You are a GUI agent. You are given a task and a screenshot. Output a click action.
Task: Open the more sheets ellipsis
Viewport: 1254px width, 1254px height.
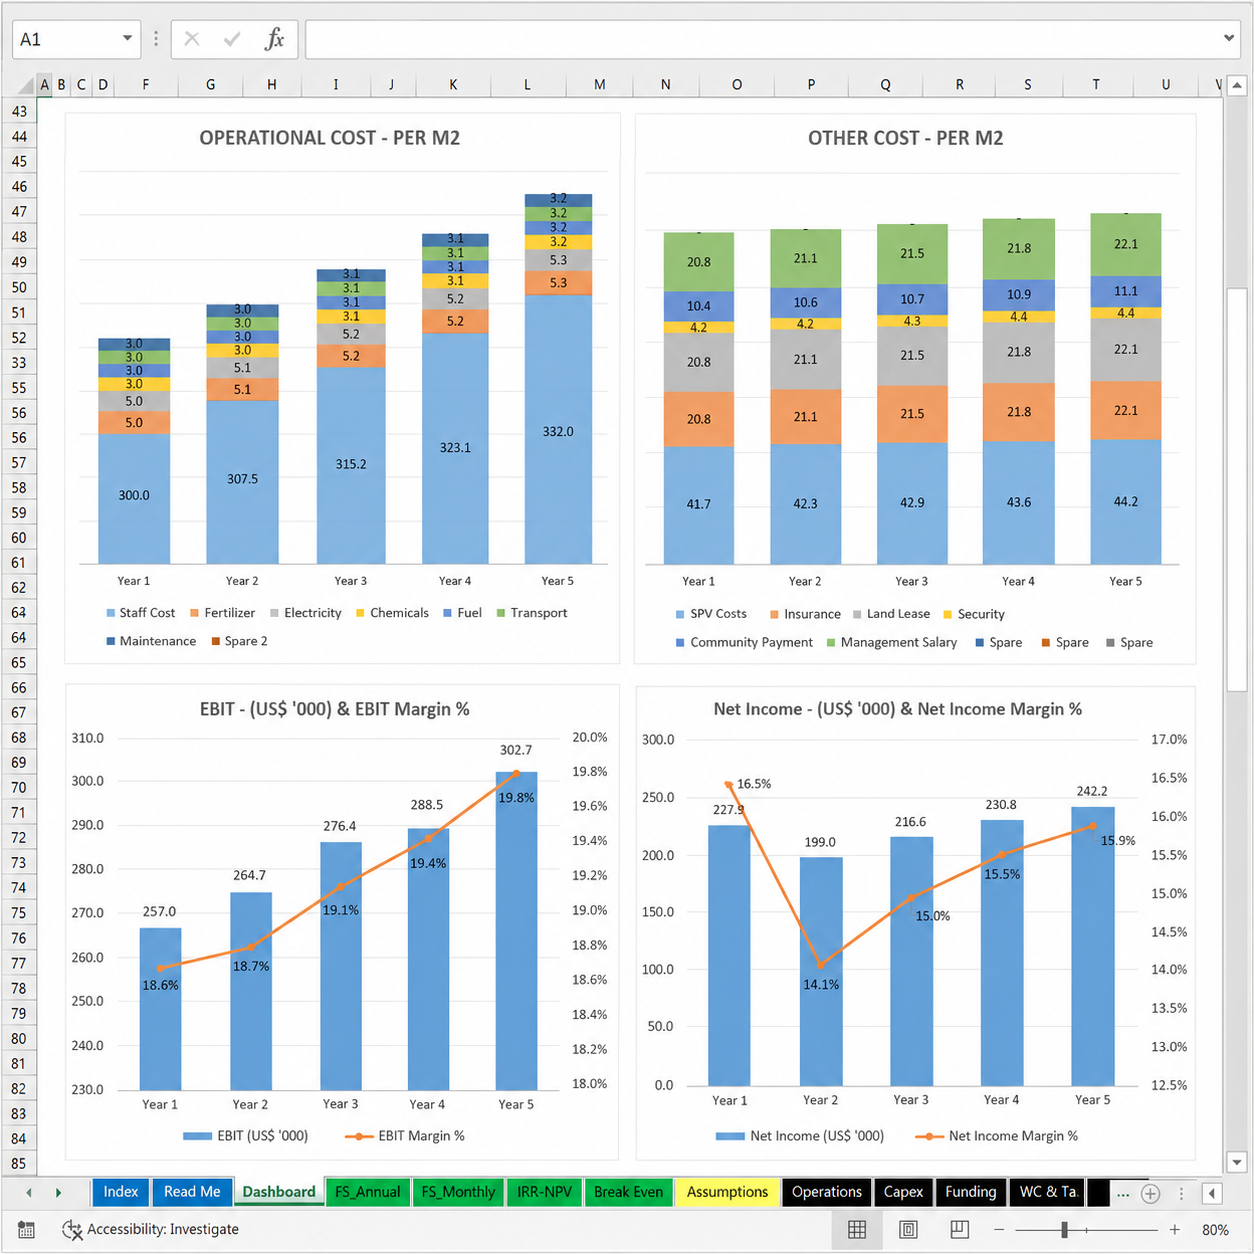tap(1123, 1193)
